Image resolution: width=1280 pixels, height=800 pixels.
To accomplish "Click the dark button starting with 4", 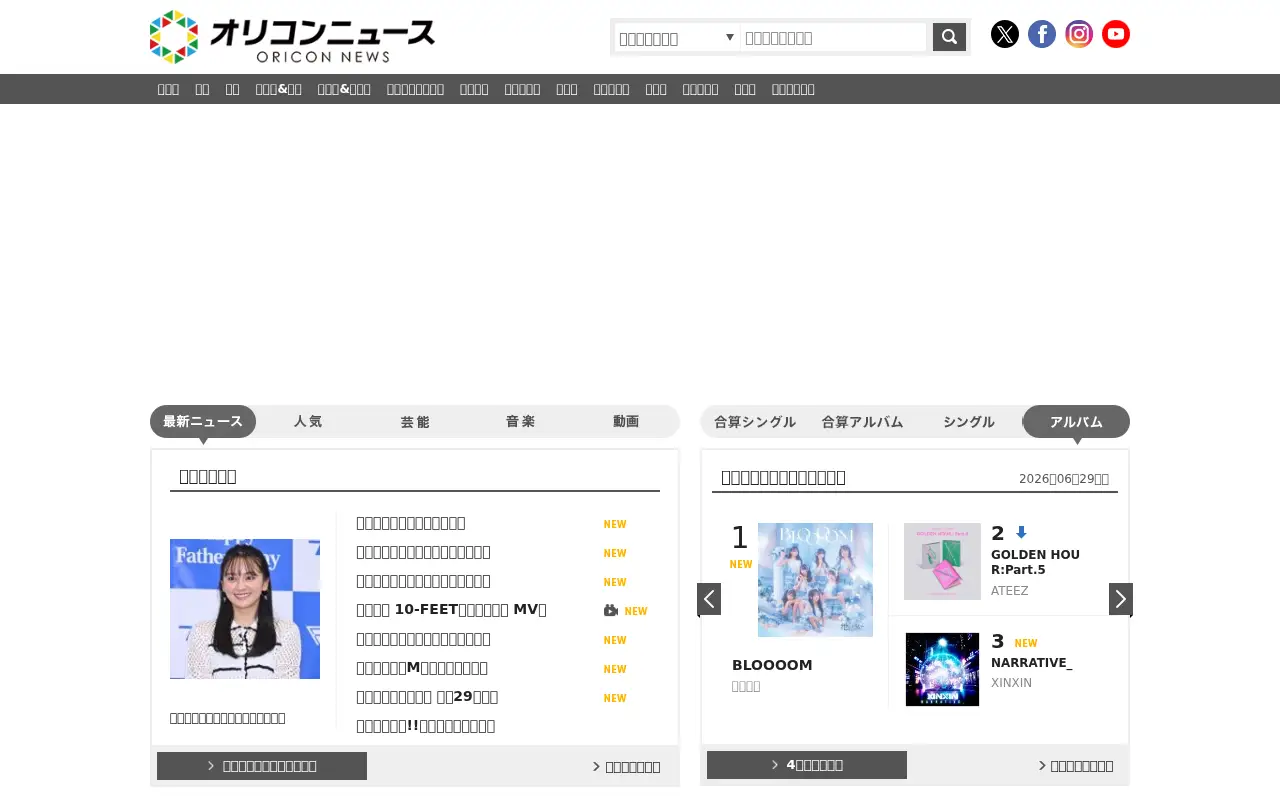I will coord(807,765).
